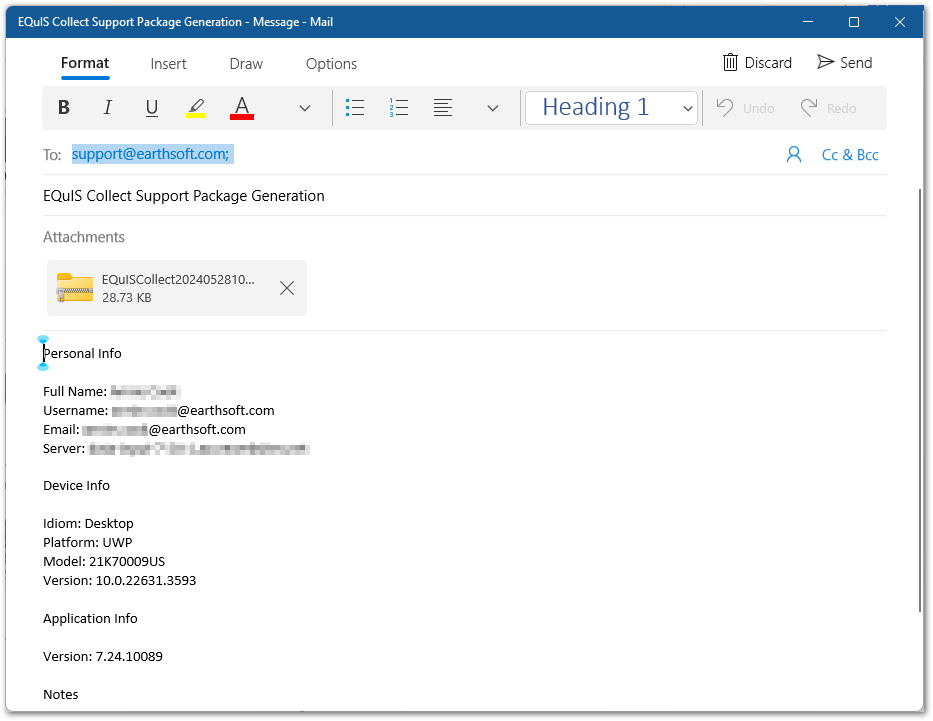
Task: Remove the EQuISCollect zip attachment
Action: [x=287, y=288]
